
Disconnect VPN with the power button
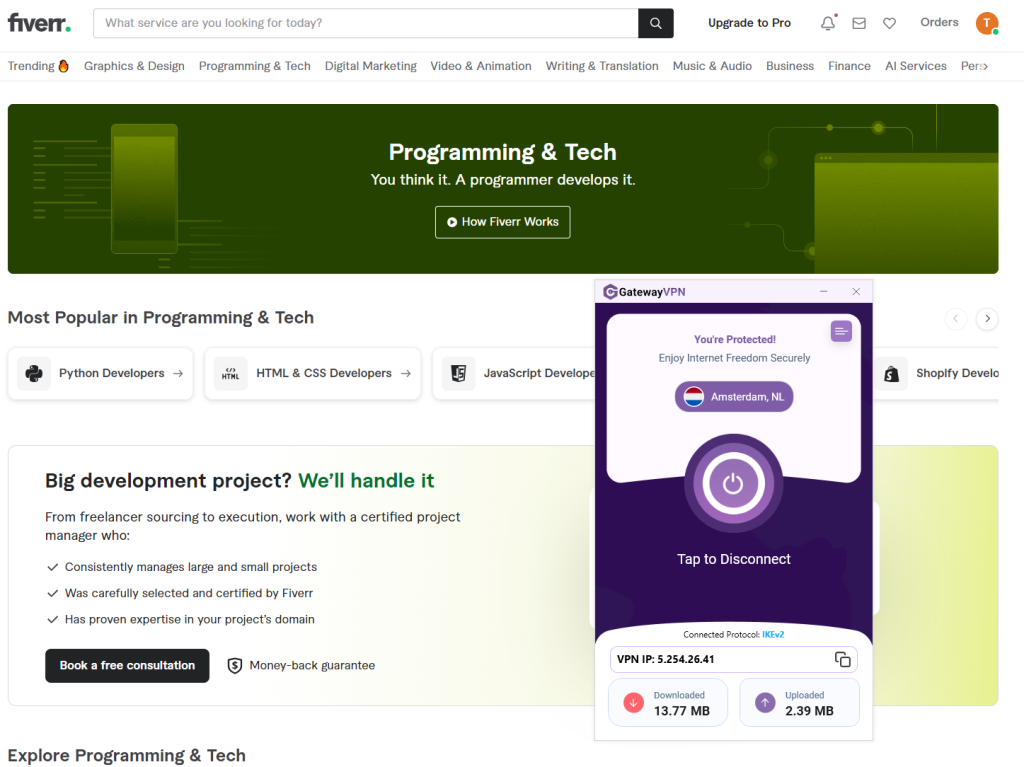733,483
